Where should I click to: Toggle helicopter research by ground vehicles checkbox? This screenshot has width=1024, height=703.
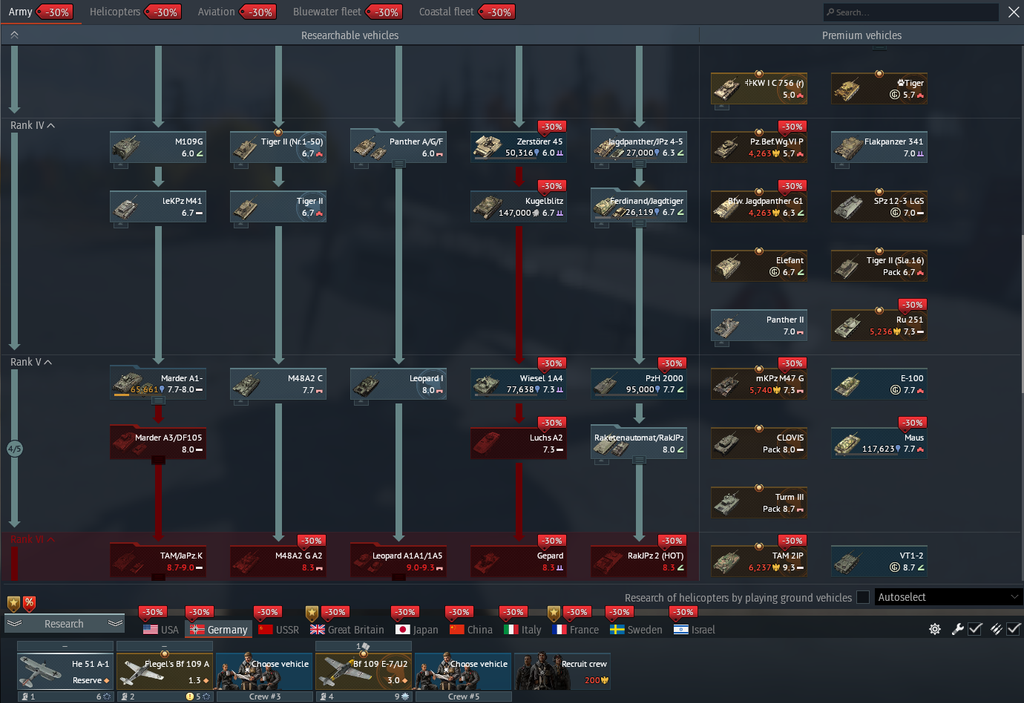click(863, 597)
